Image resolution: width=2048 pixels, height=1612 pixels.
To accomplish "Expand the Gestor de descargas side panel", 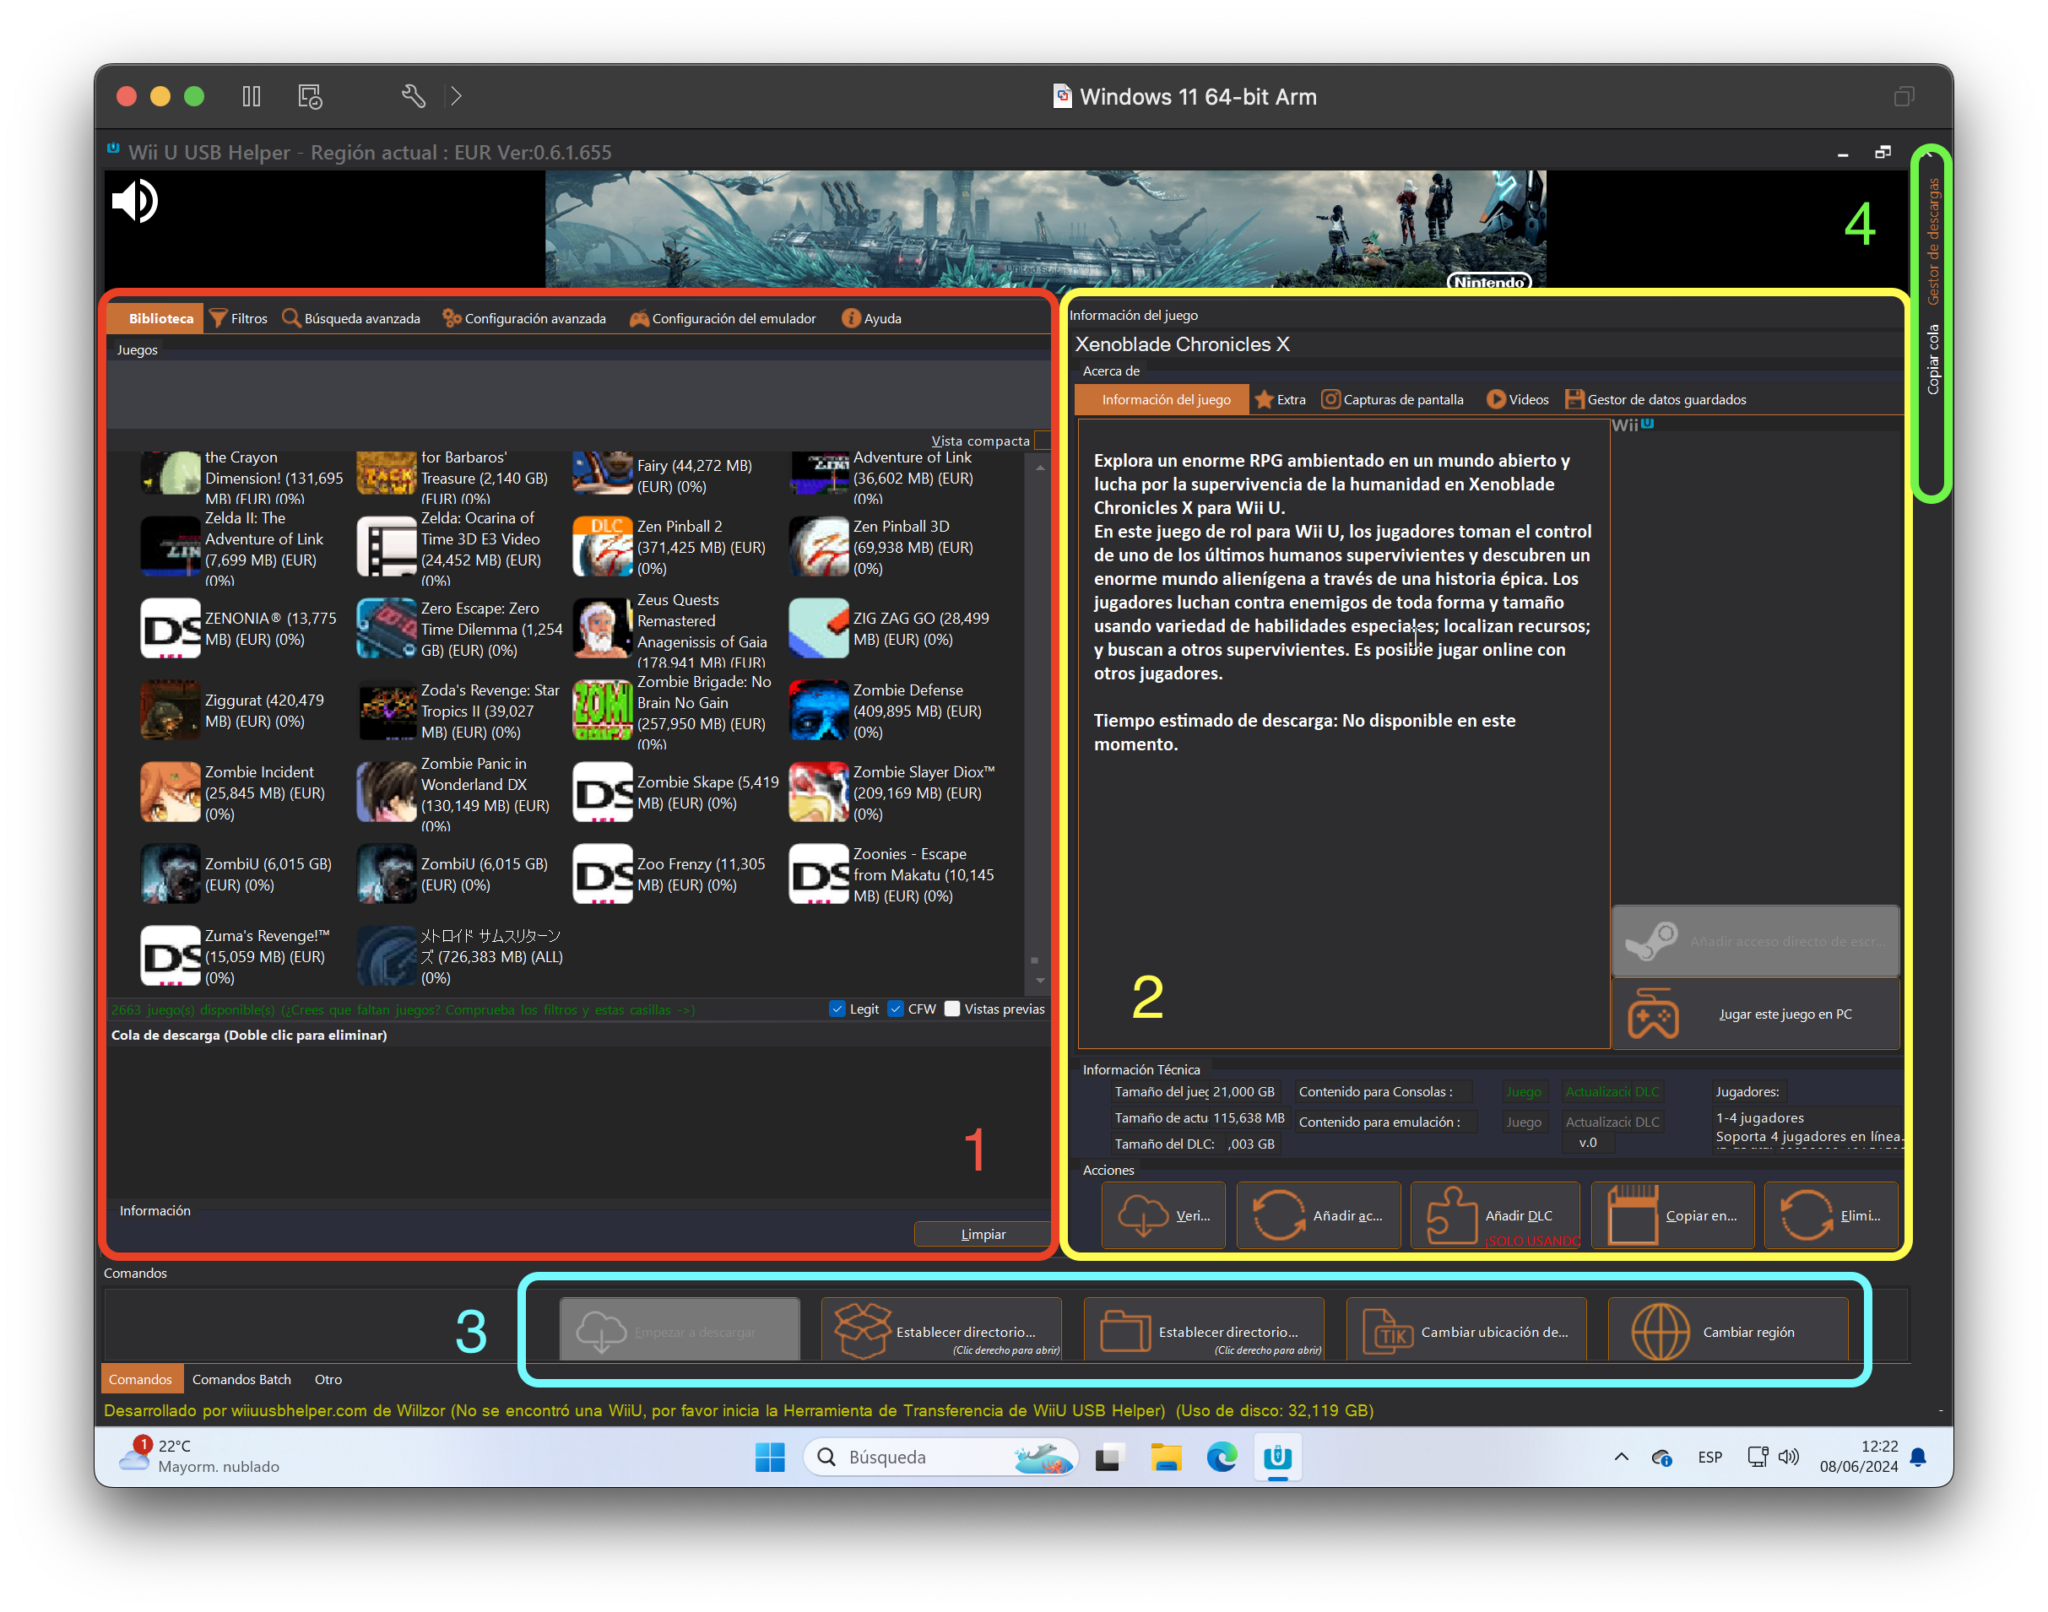I will click(1933, 240).
